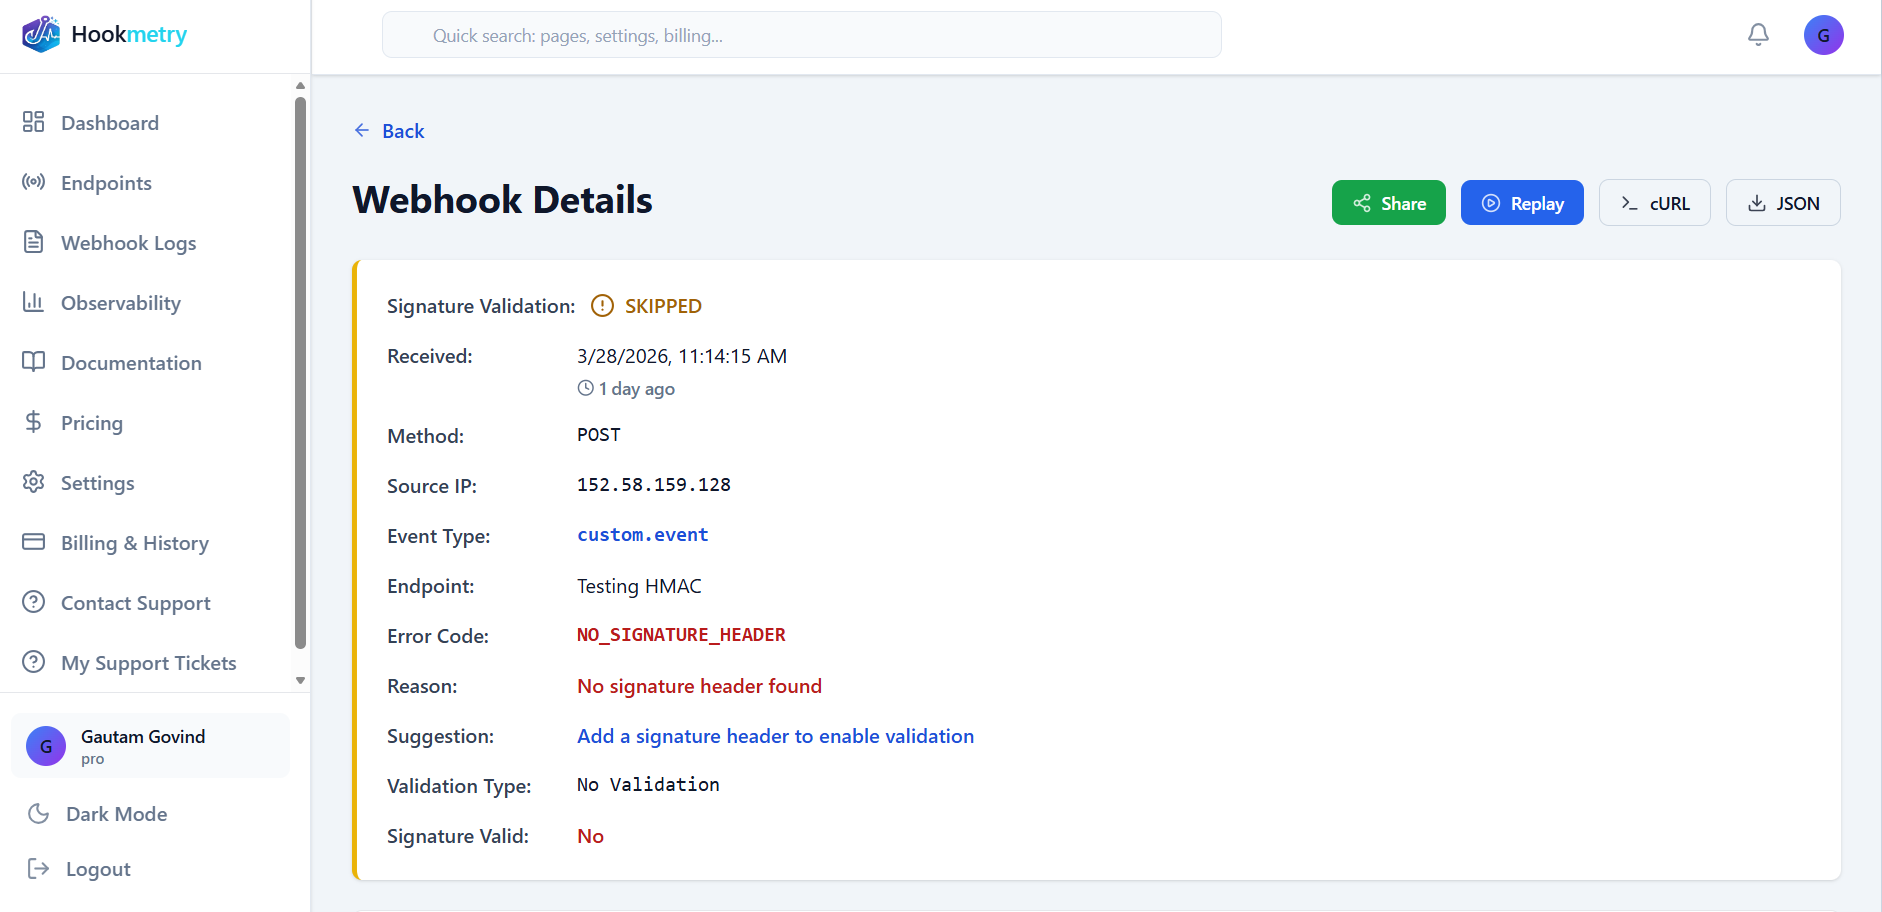Click the notifications bell
The image size is (1882, 912).
tap(1758, 34)
